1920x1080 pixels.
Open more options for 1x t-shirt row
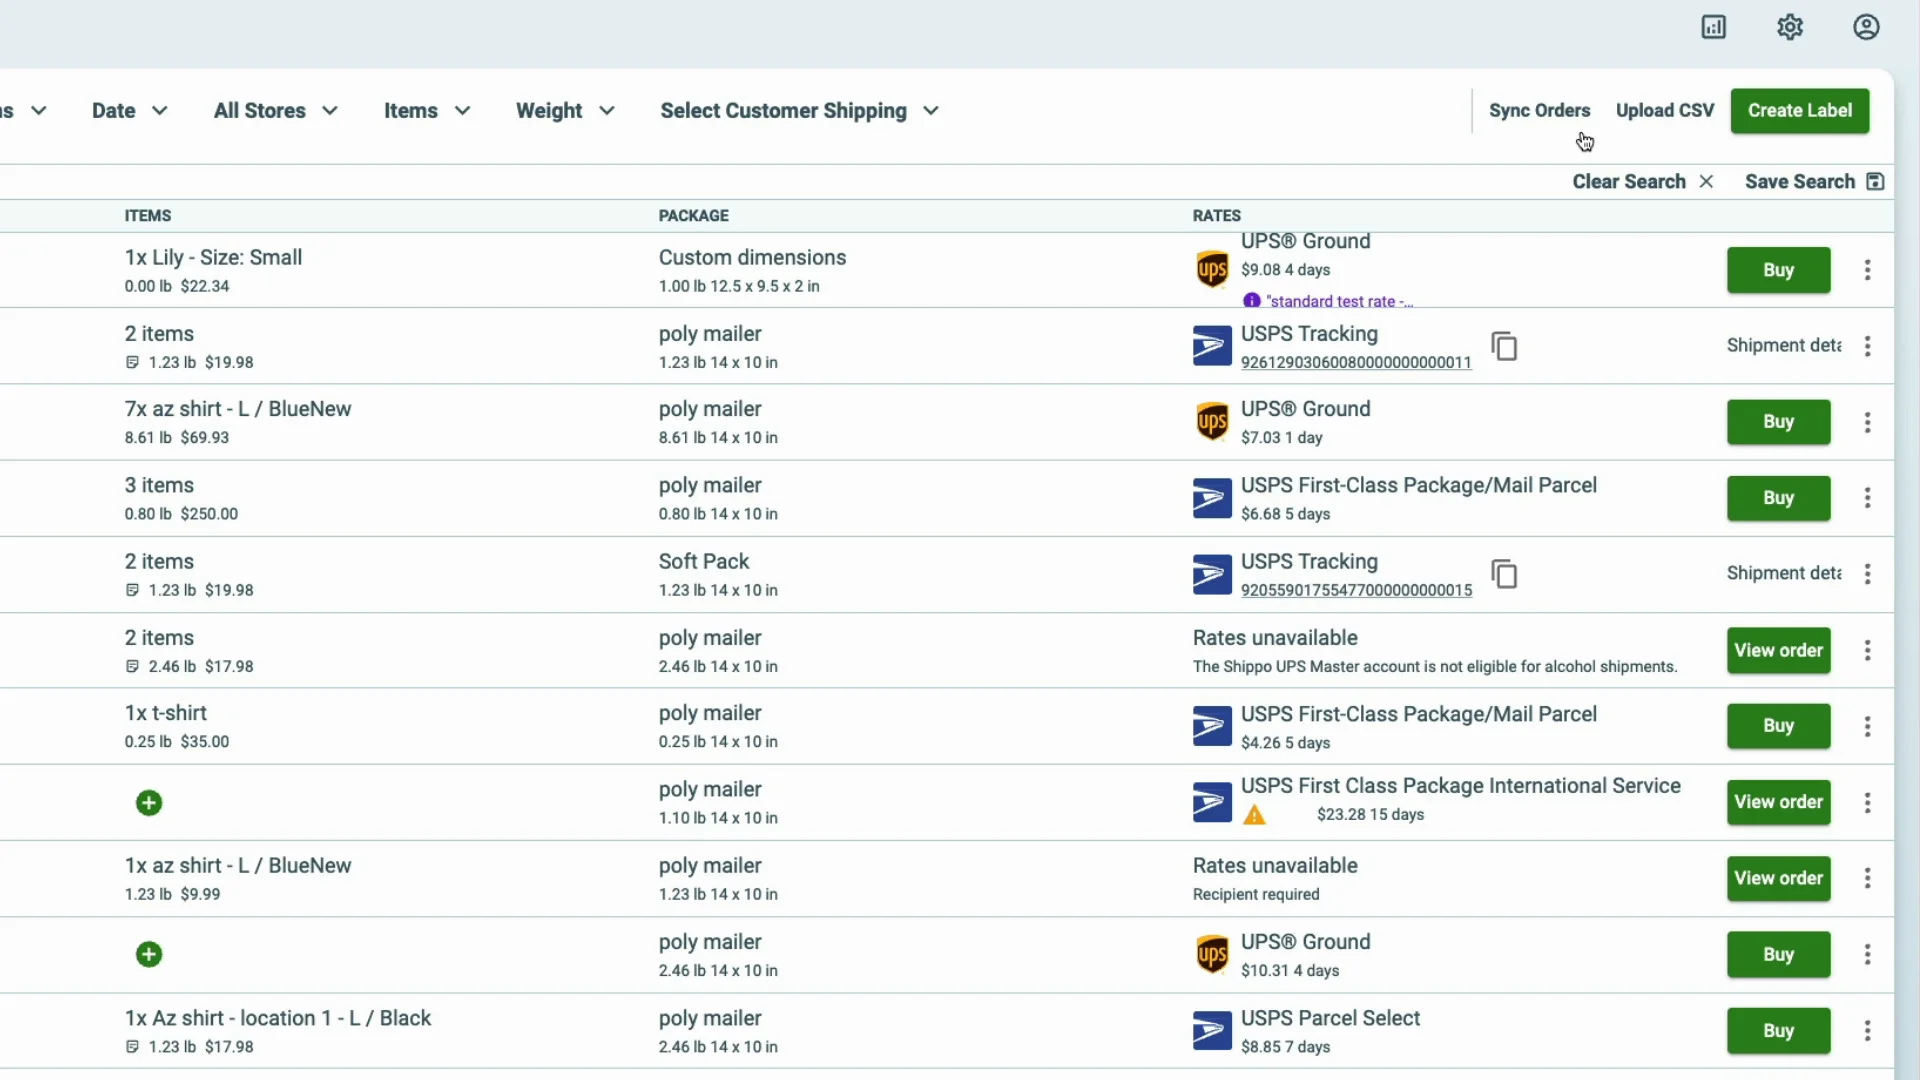tap(1867, 727)
